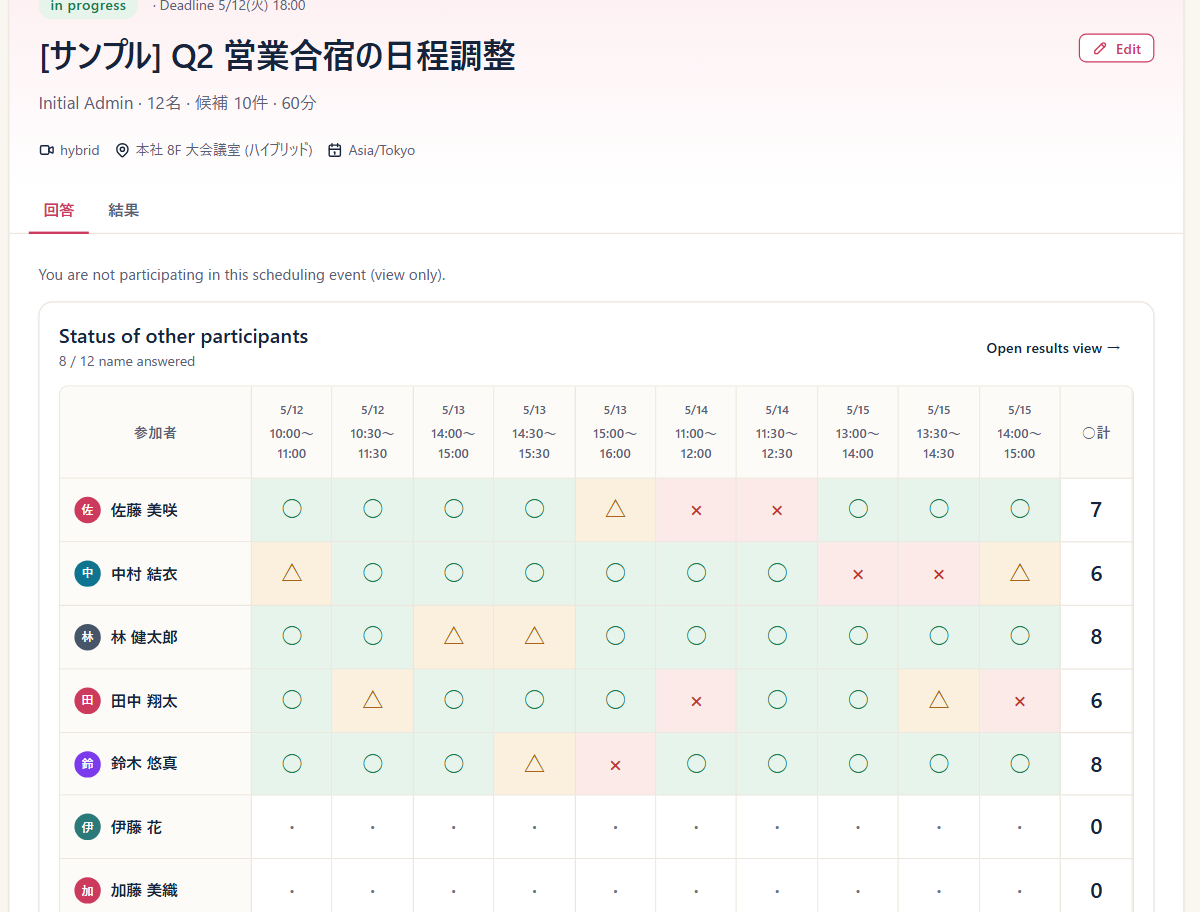Click the 田中 翔太 avatar
The image size is (1200, 912).
click(88, 700)
